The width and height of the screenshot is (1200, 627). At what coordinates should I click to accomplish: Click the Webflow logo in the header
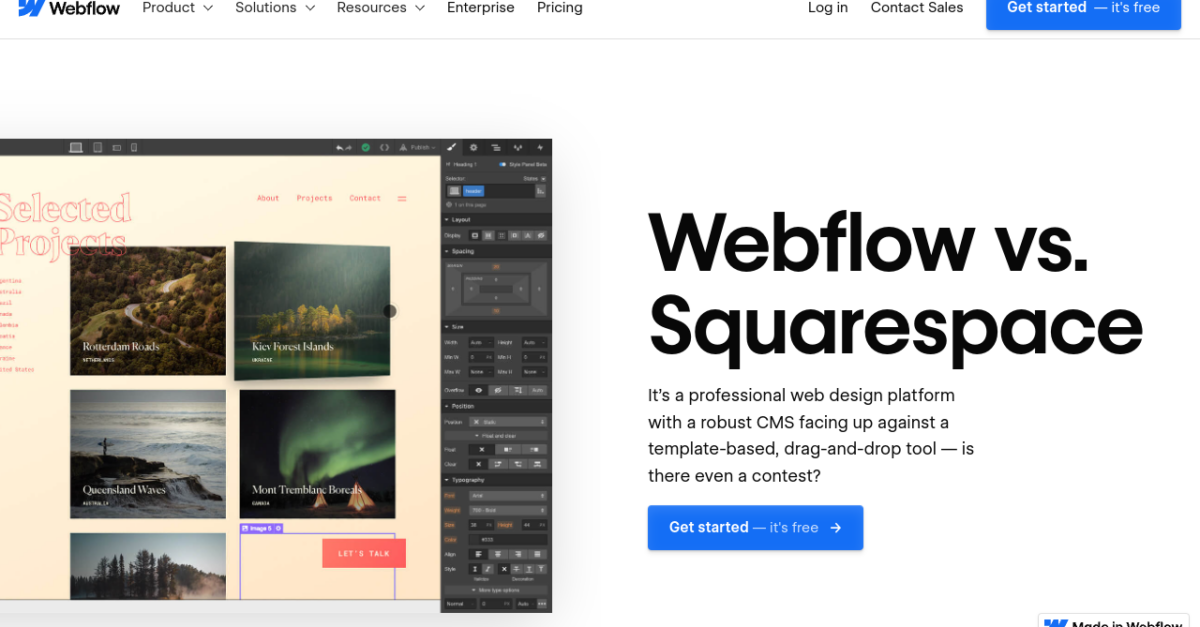click(69, 8)
